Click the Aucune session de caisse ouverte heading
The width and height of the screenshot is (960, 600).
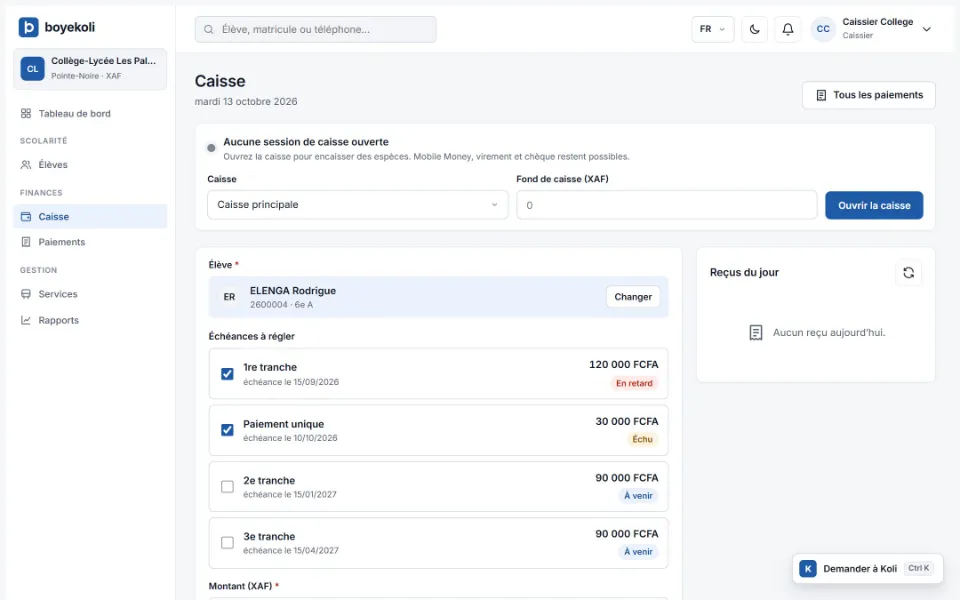tap(306, 141)
